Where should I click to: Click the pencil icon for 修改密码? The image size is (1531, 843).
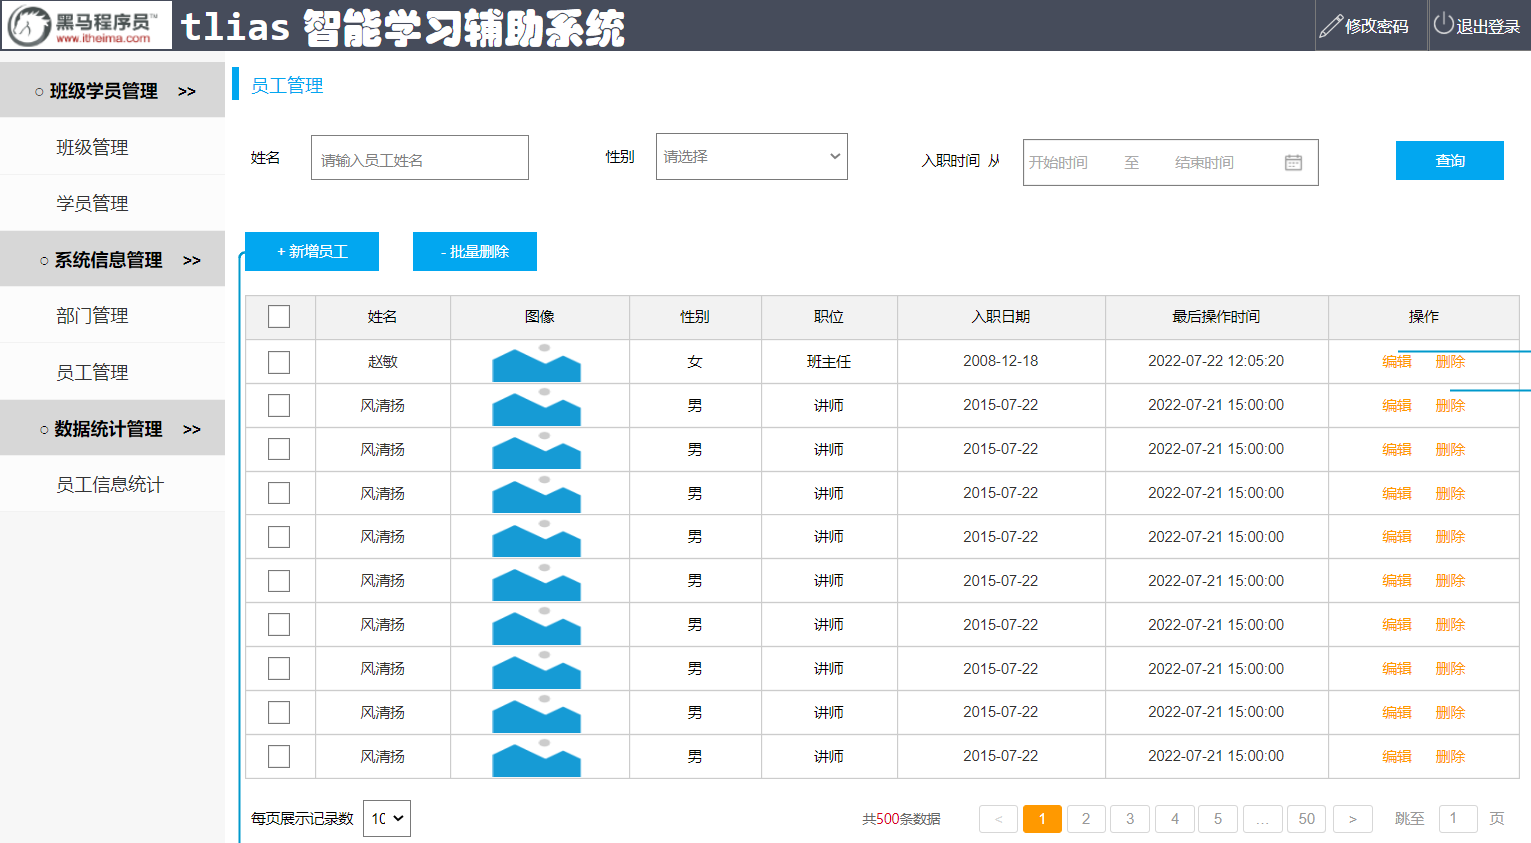coord(1330,26)
